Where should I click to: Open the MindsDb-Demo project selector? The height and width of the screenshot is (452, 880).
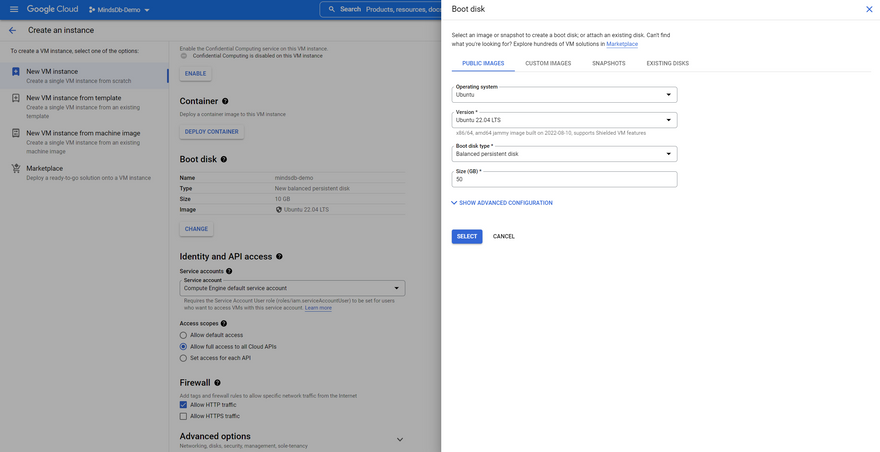(119, 10)
